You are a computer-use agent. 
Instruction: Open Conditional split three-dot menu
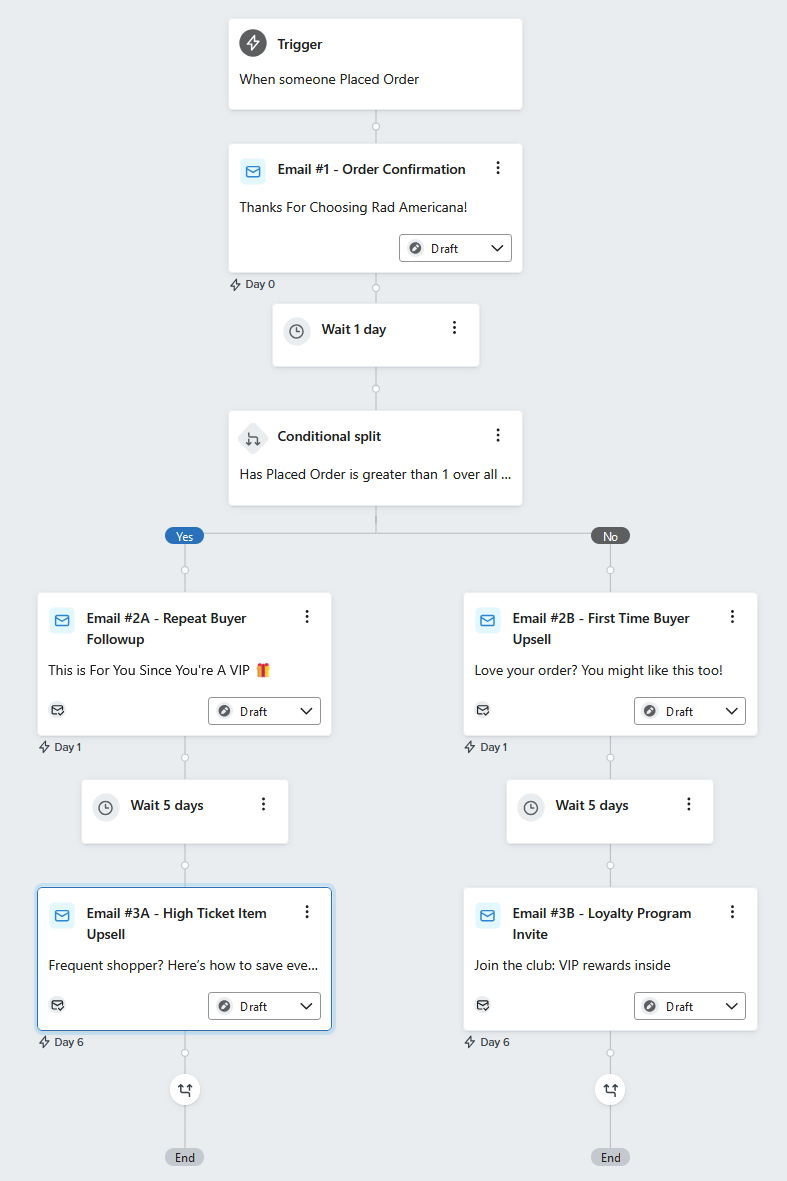[498, 435]
